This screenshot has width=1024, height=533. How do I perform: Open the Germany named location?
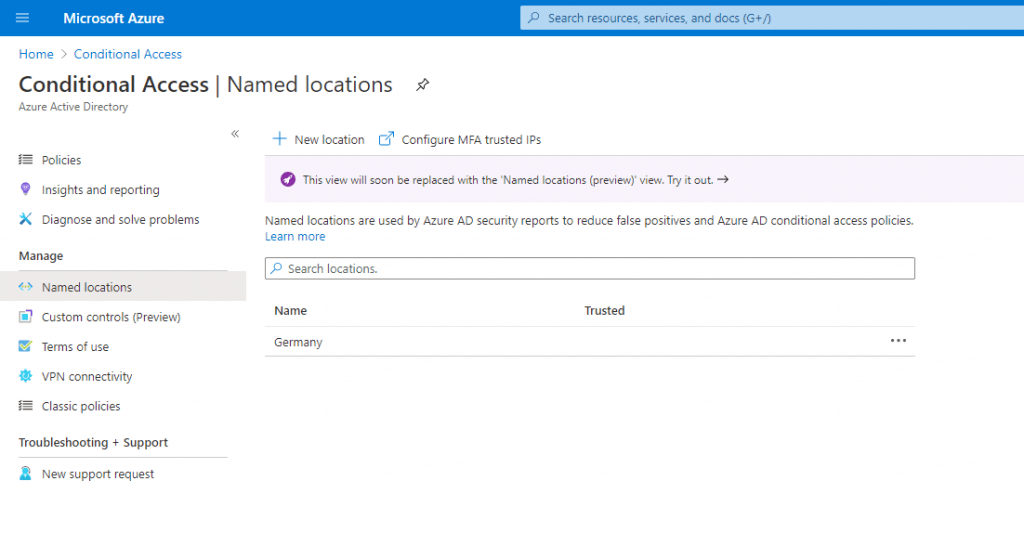(x=298, y=342)
